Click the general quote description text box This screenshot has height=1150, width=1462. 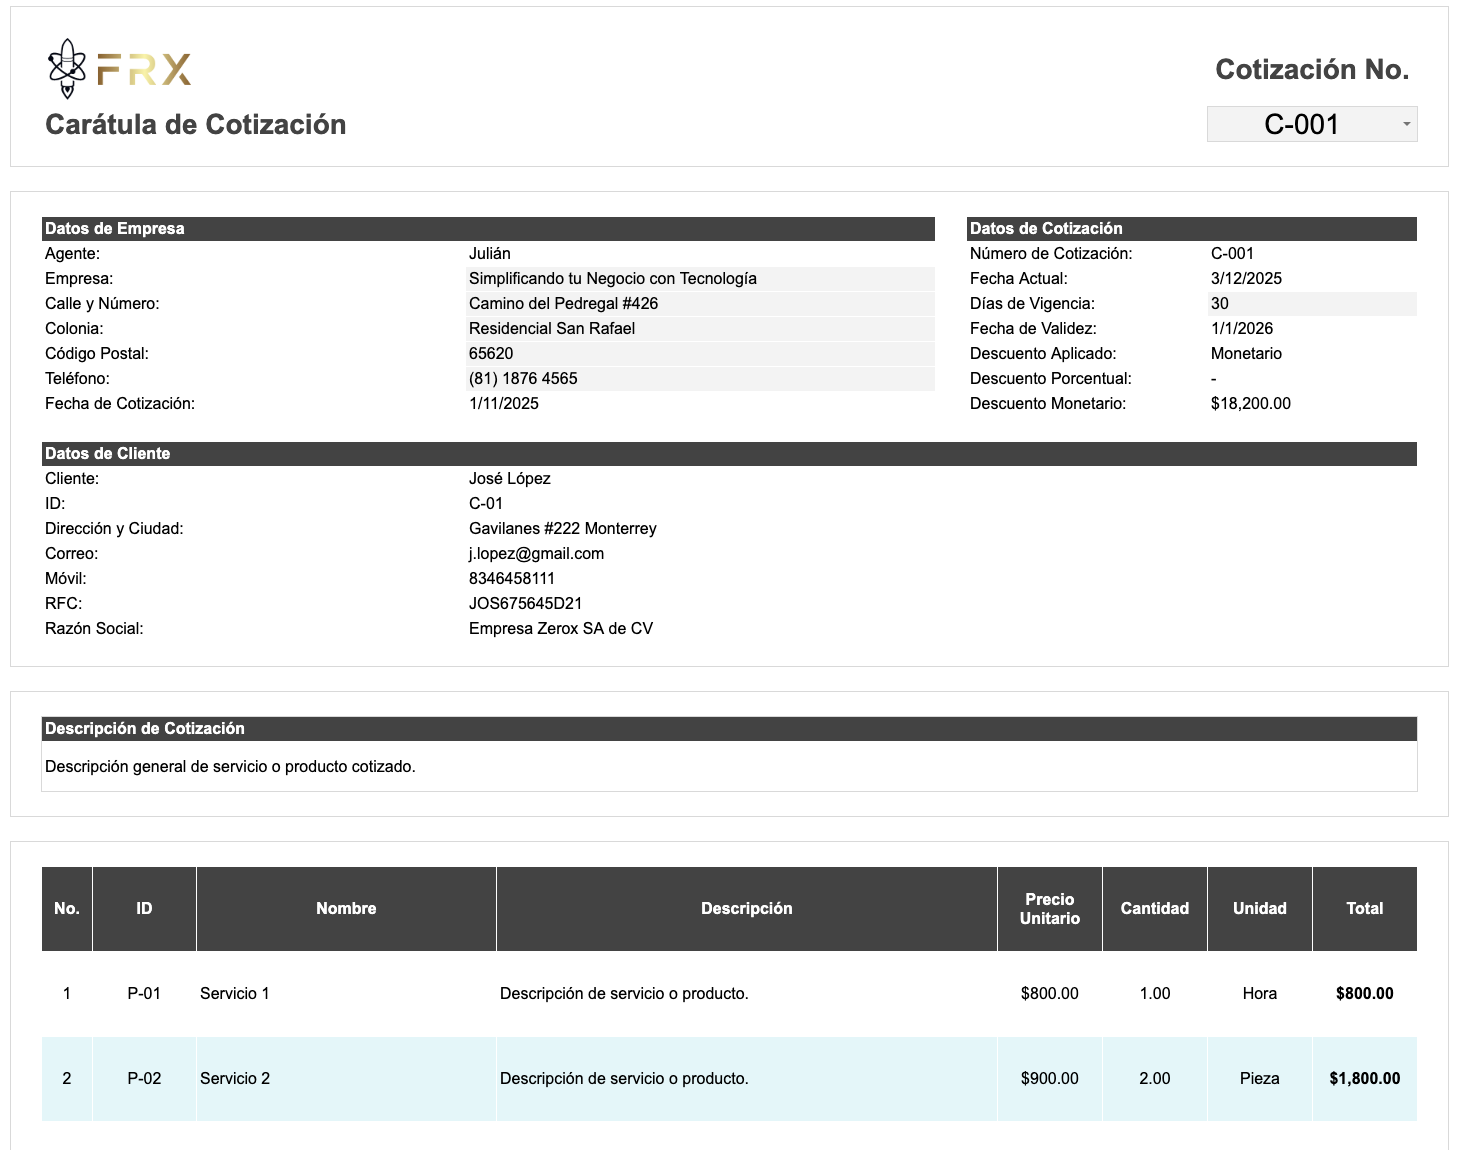point(729,767)
